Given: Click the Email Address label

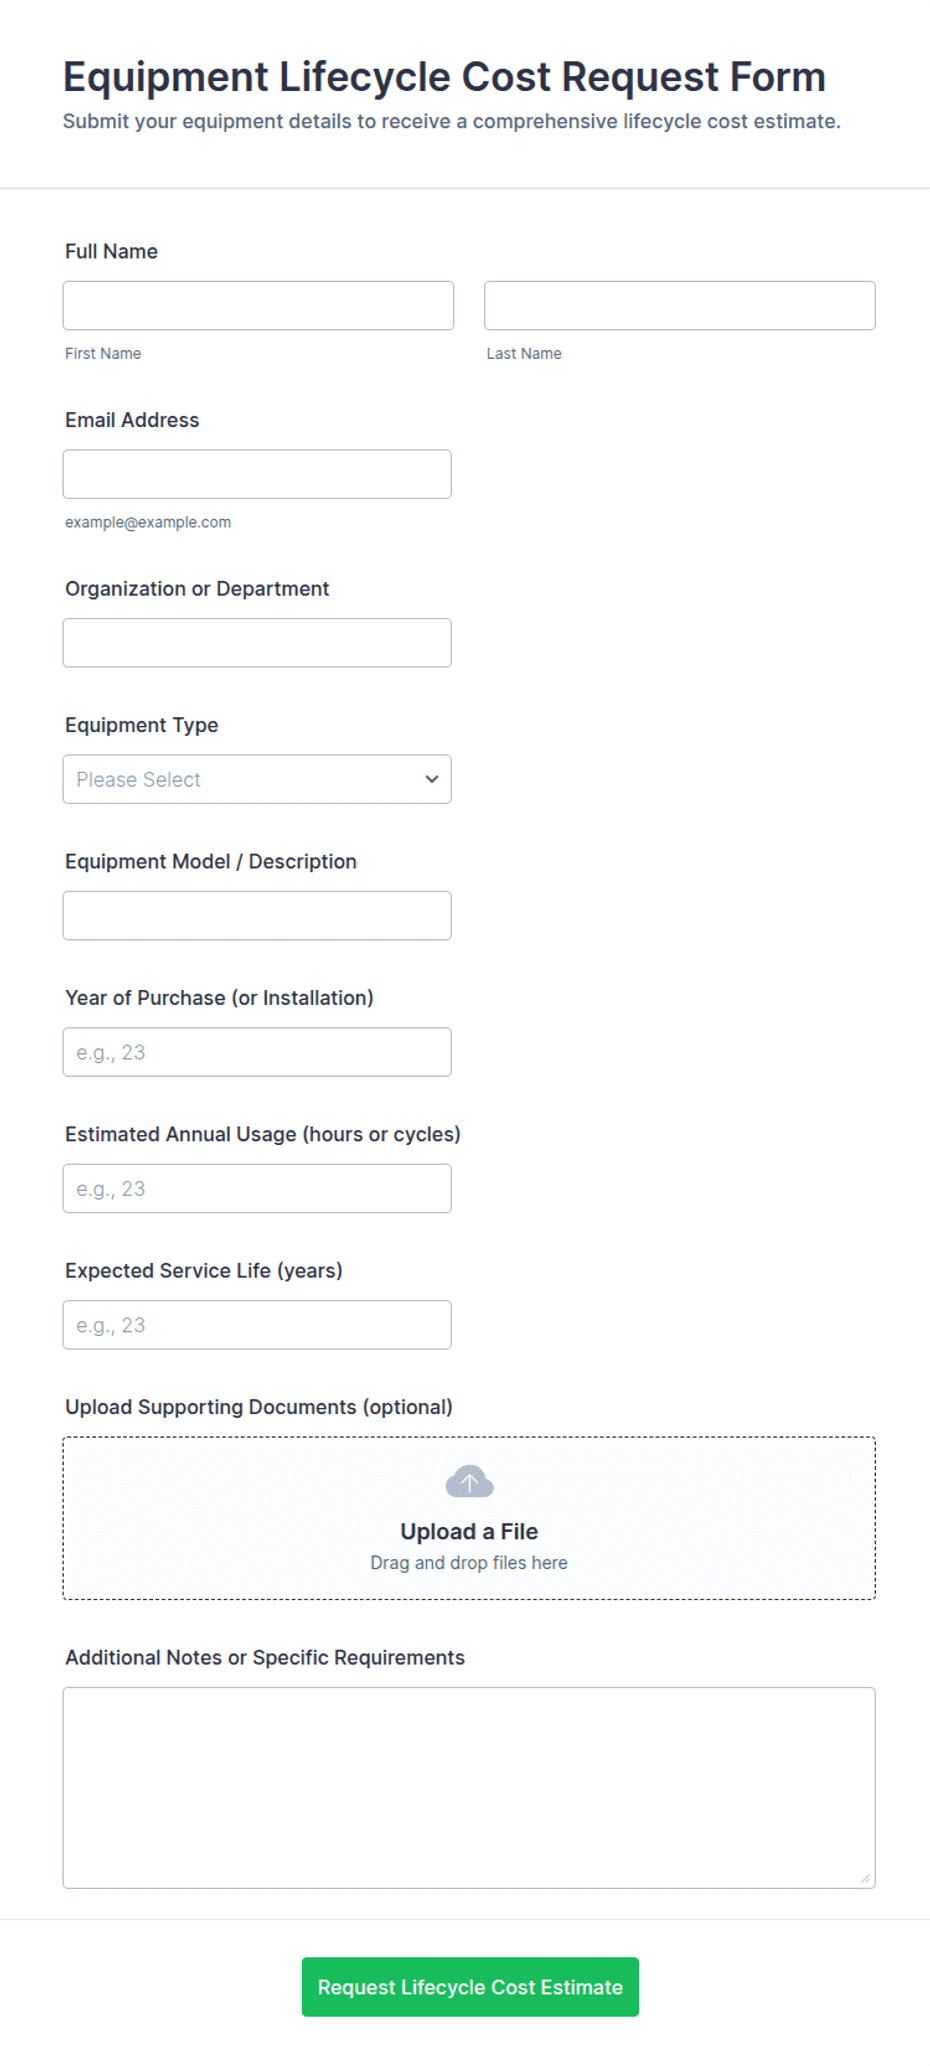Looking at the screenshot, I should [132, 420].
